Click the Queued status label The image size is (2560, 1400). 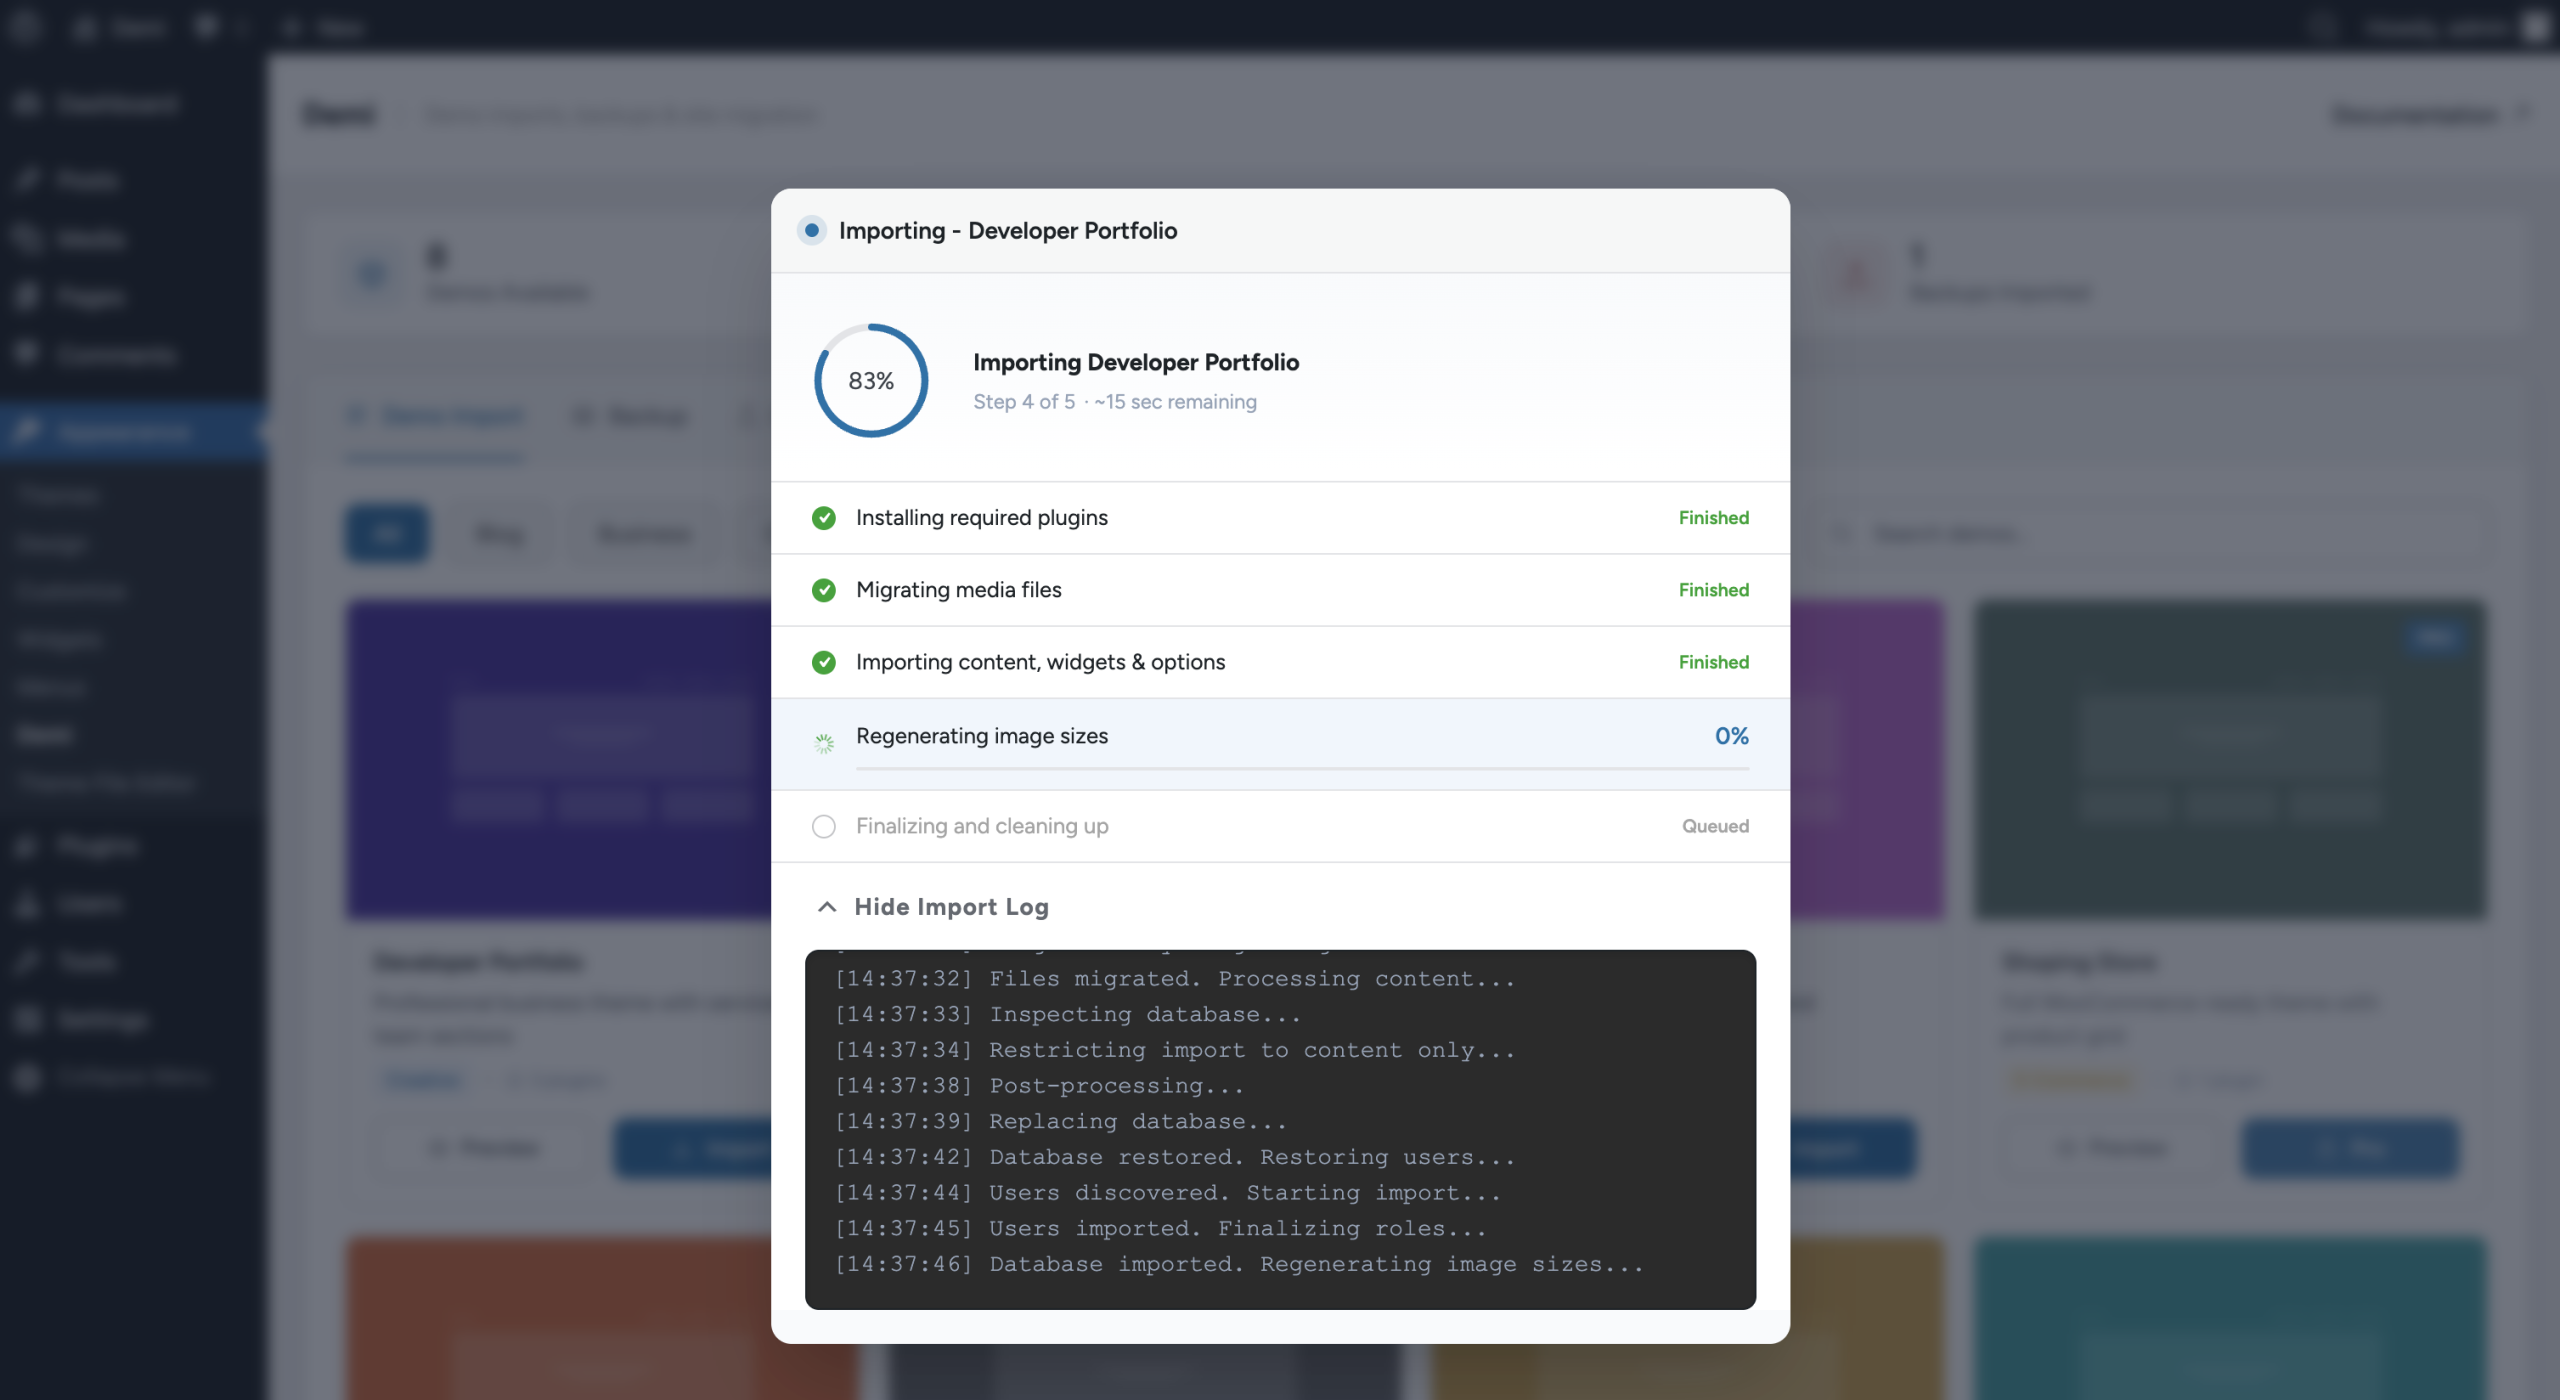click(1715, 826)
